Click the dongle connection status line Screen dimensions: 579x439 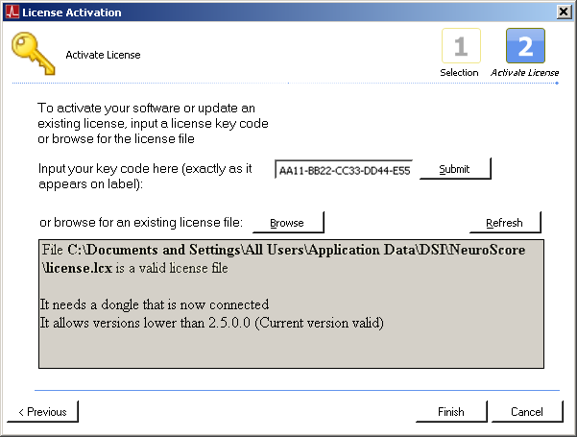(x=154, y=305)
